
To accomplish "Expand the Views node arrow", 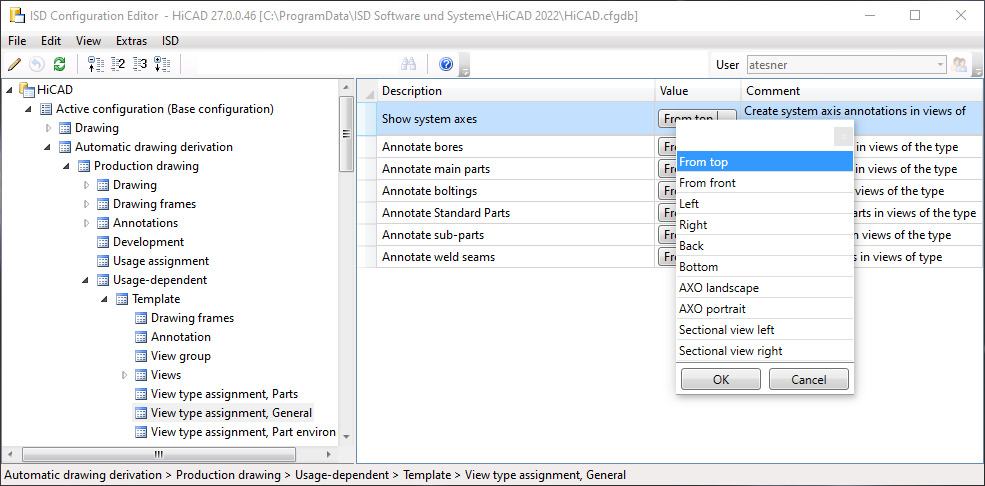I will pos(124,375).
